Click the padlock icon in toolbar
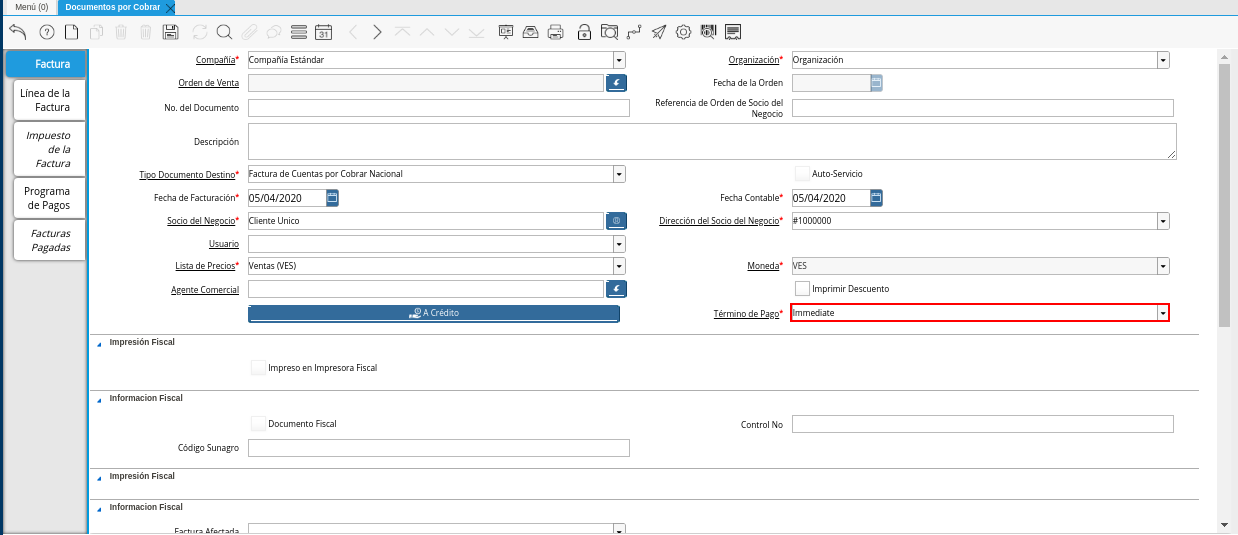1238x535 pixels. click(x=585, y=32)
